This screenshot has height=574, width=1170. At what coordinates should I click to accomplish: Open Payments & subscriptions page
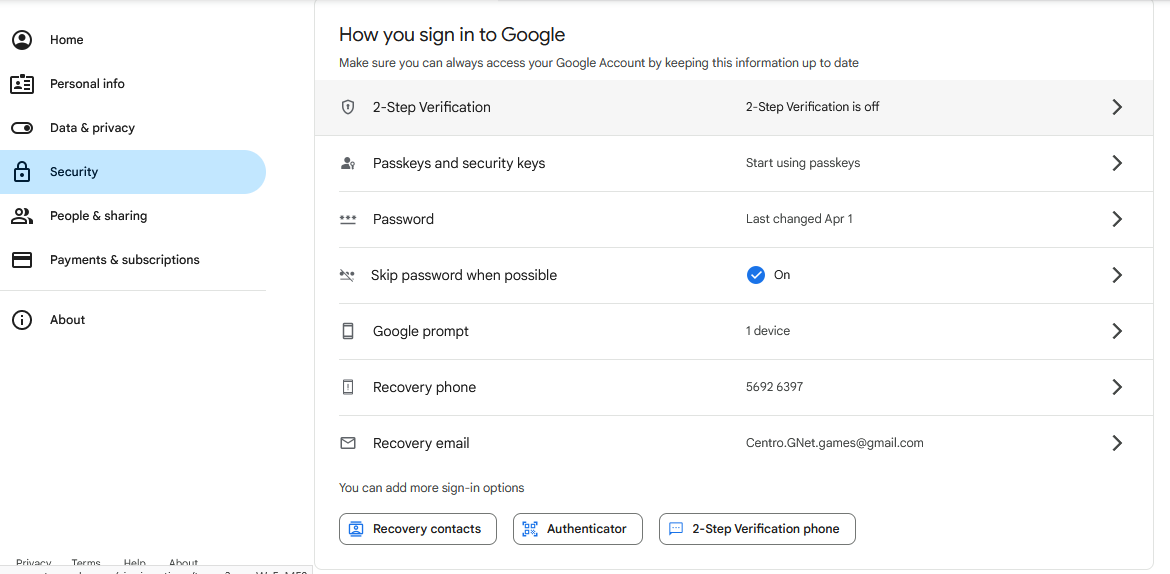(x=124, y=260)
